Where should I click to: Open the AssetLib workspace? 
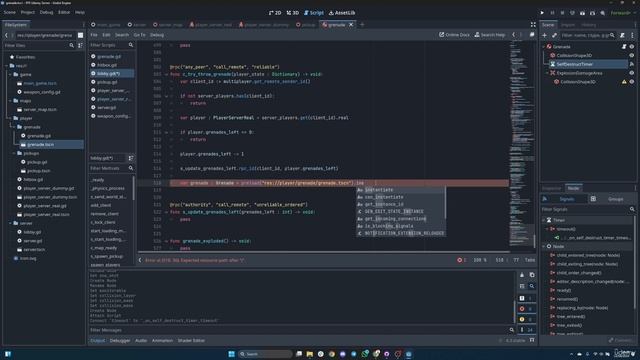point(342,13)
